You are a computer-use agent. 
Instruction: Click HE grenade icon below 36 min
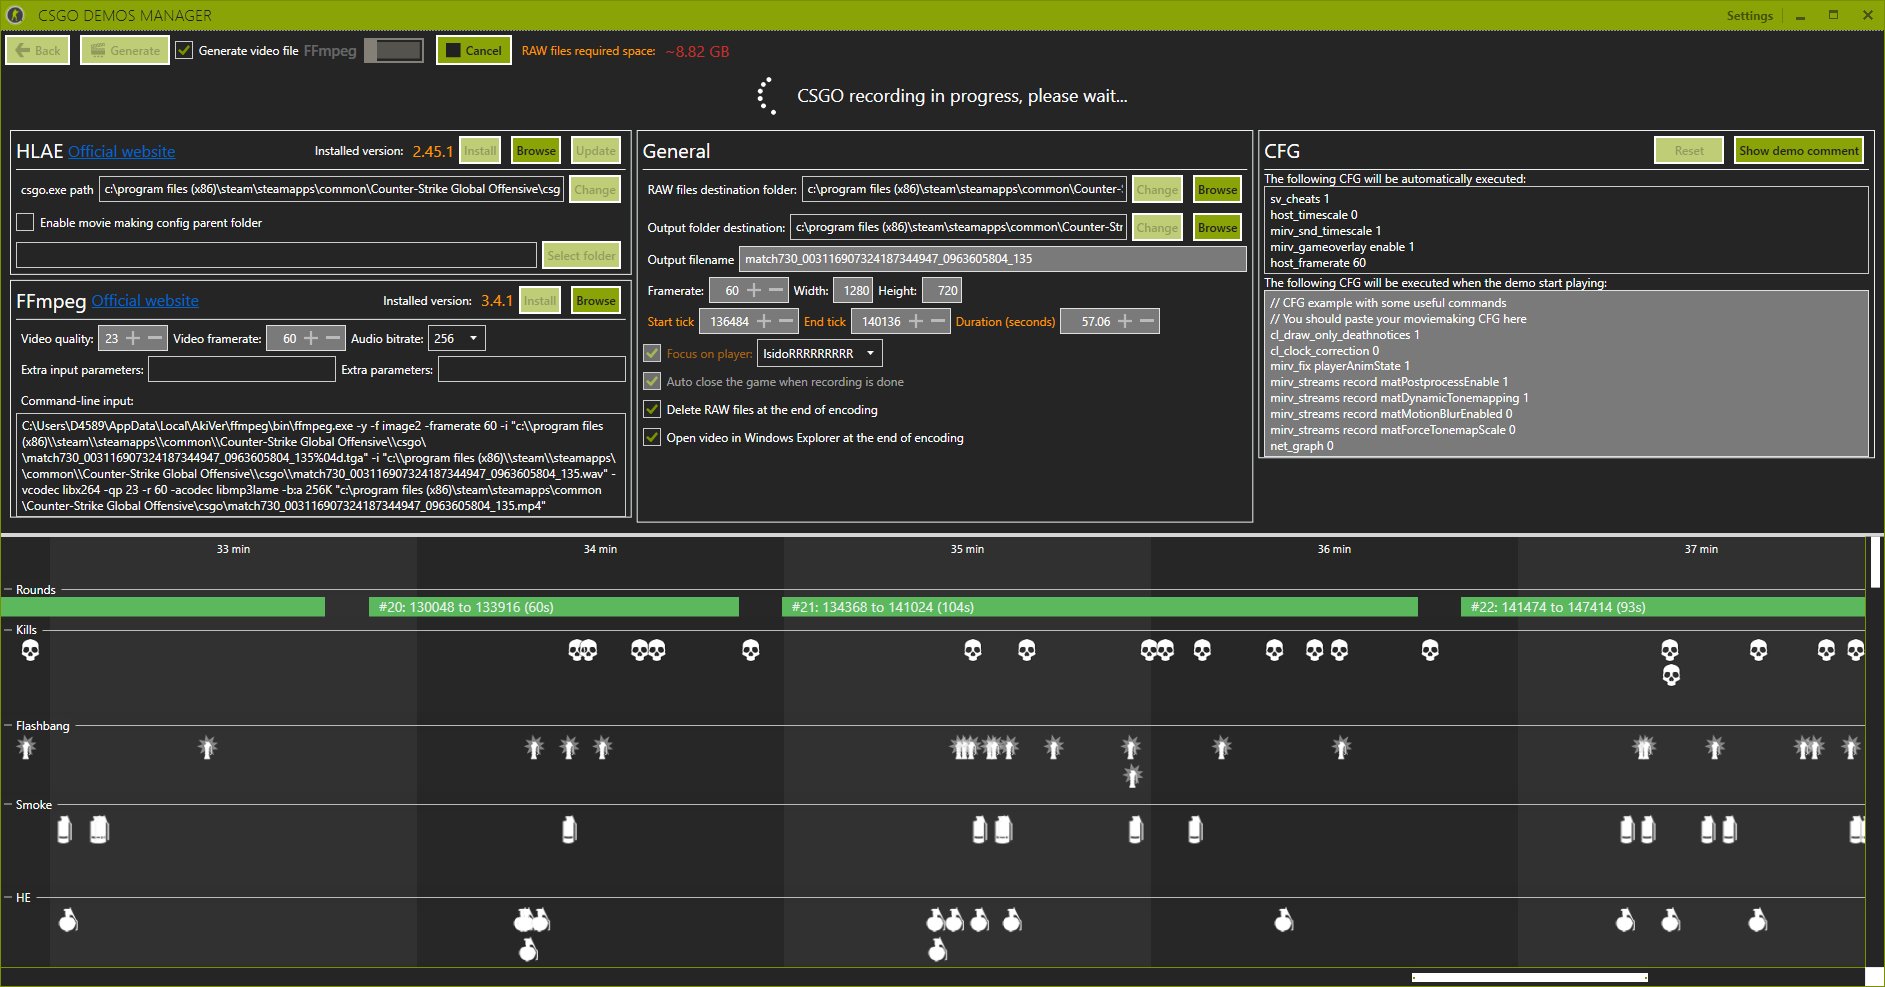click(x=1284, y=920)
